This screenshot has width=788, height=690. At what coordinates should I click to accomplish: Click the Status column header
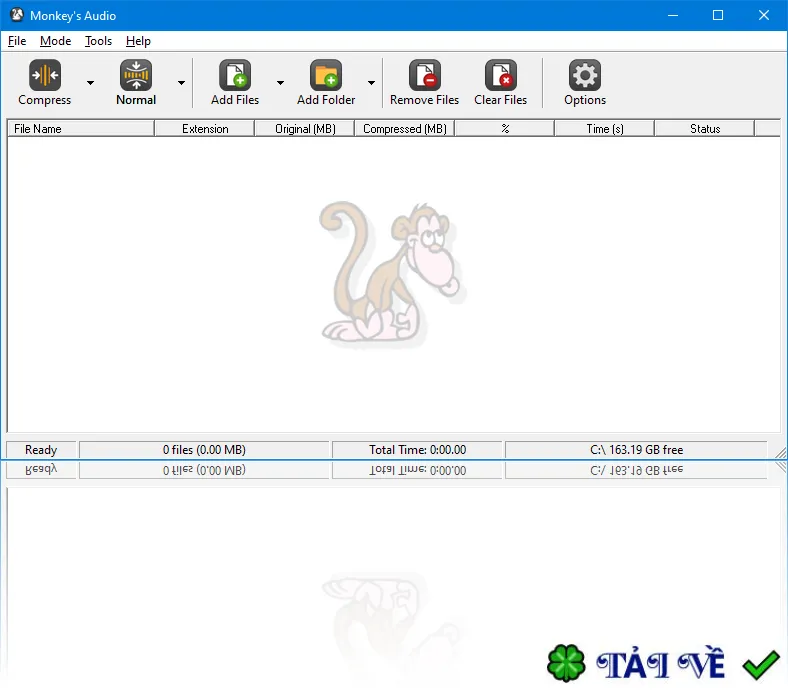[705, 129]
